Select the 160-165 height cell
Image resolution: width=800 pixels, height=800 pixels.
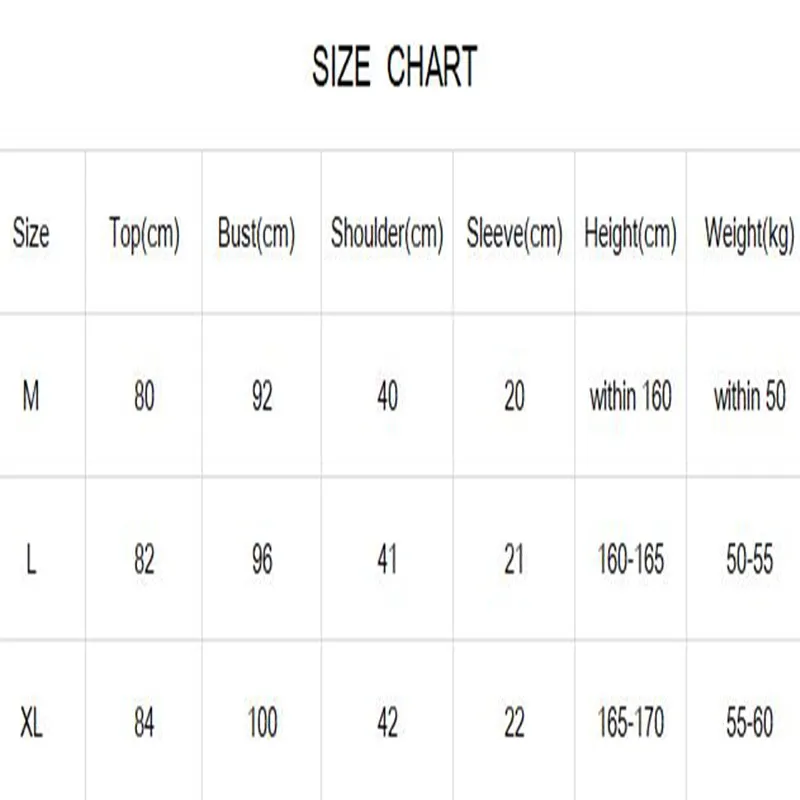tap(630, 560)
